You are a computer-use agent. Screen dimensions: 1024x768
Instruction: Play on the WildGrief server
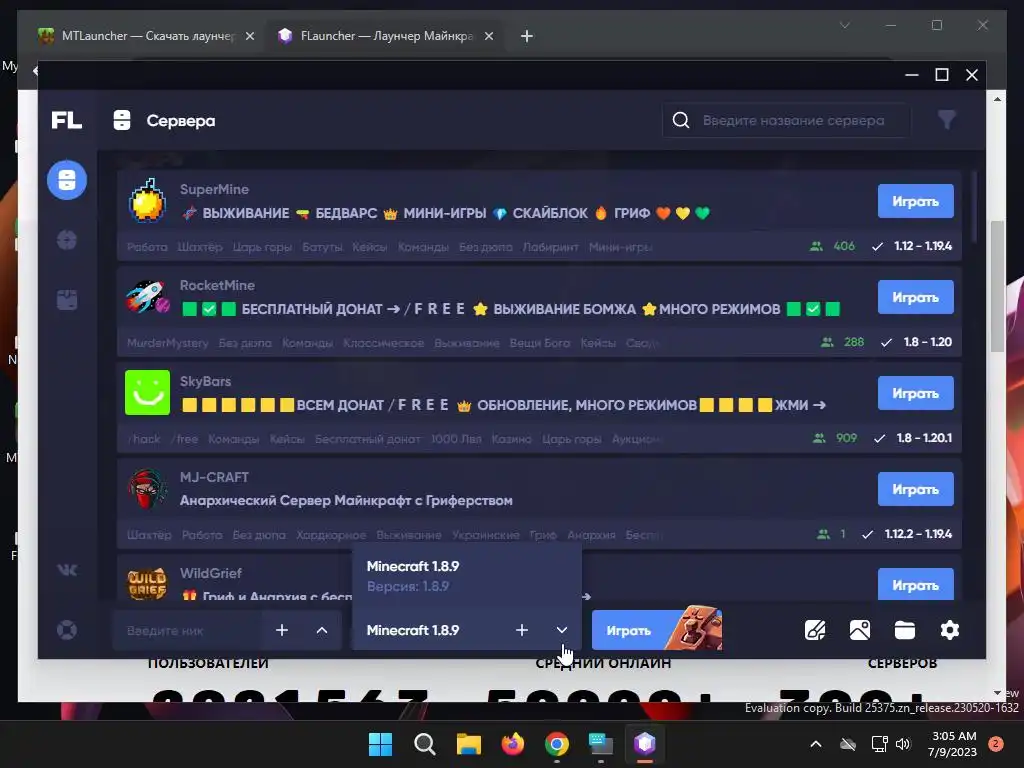point(915,584)
